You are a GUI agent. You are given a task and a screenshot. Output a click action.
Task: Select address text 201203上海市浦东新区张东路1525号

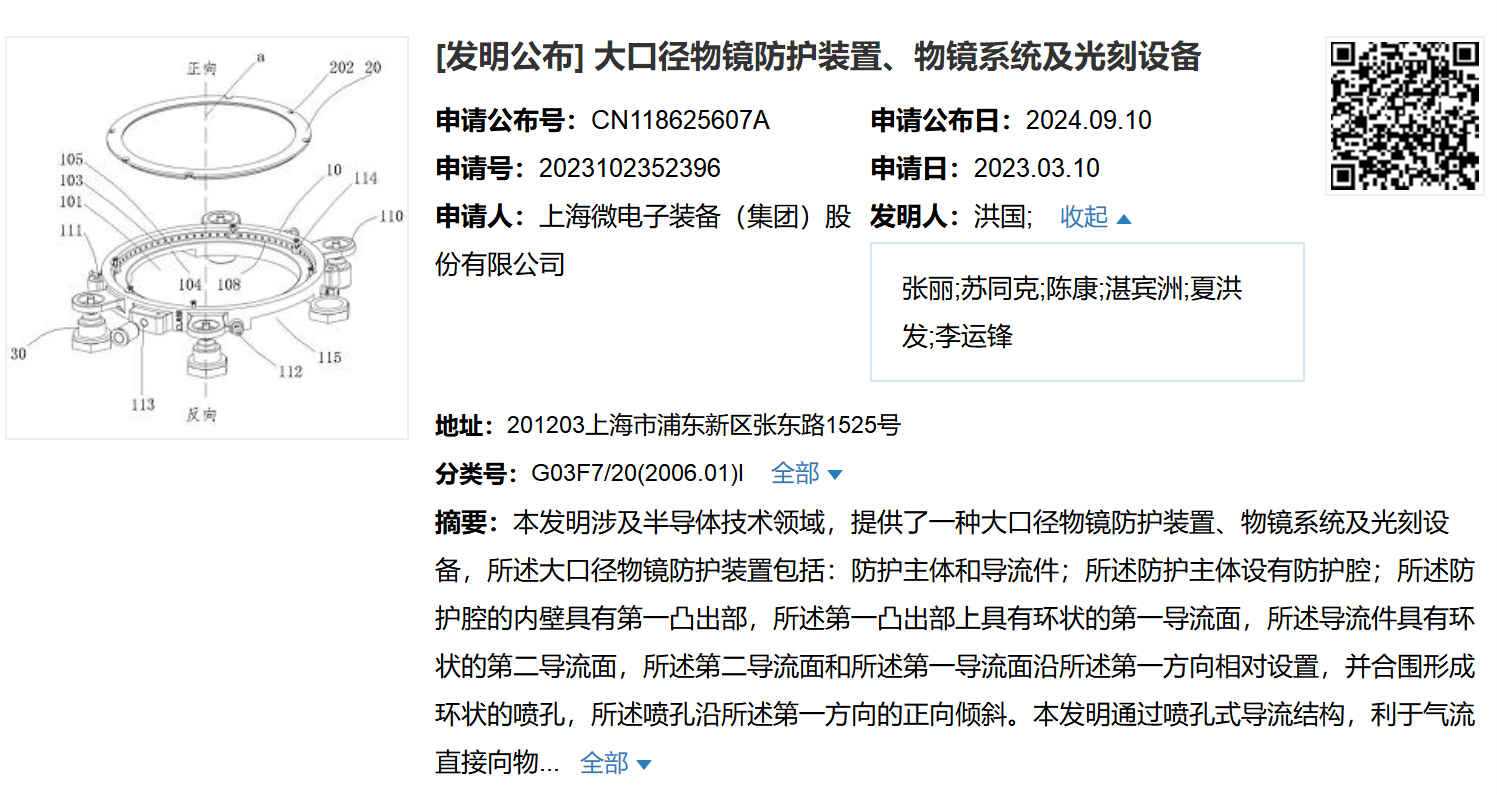(x=704, y=426)
